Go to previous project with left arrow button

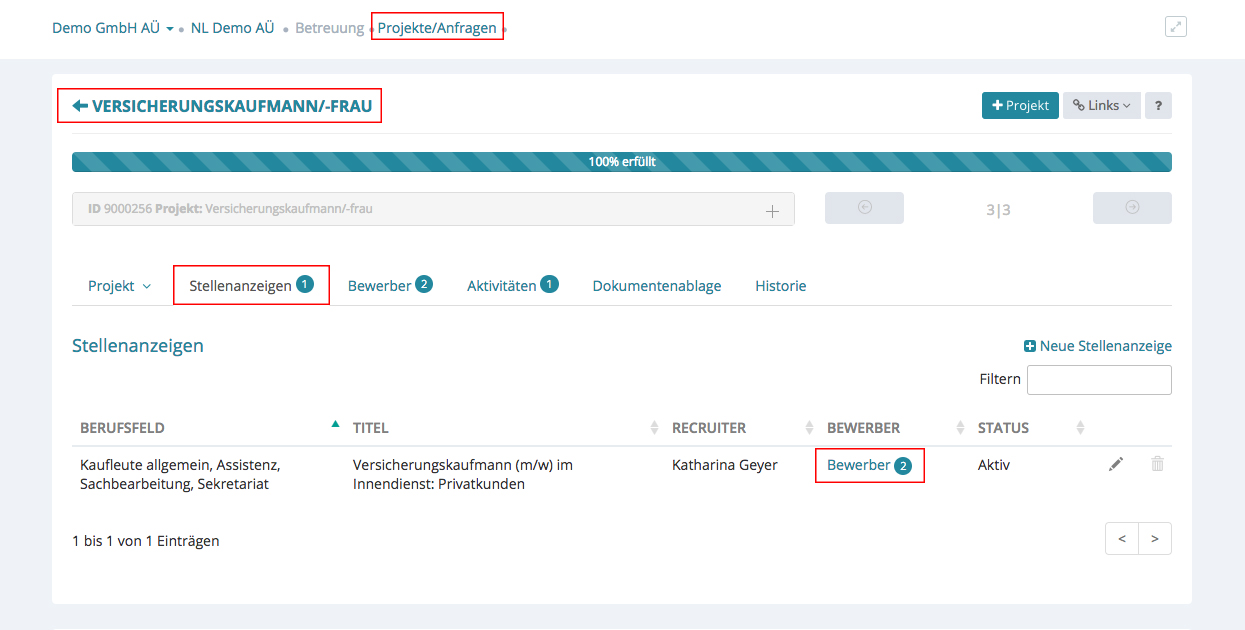(864, 208)
